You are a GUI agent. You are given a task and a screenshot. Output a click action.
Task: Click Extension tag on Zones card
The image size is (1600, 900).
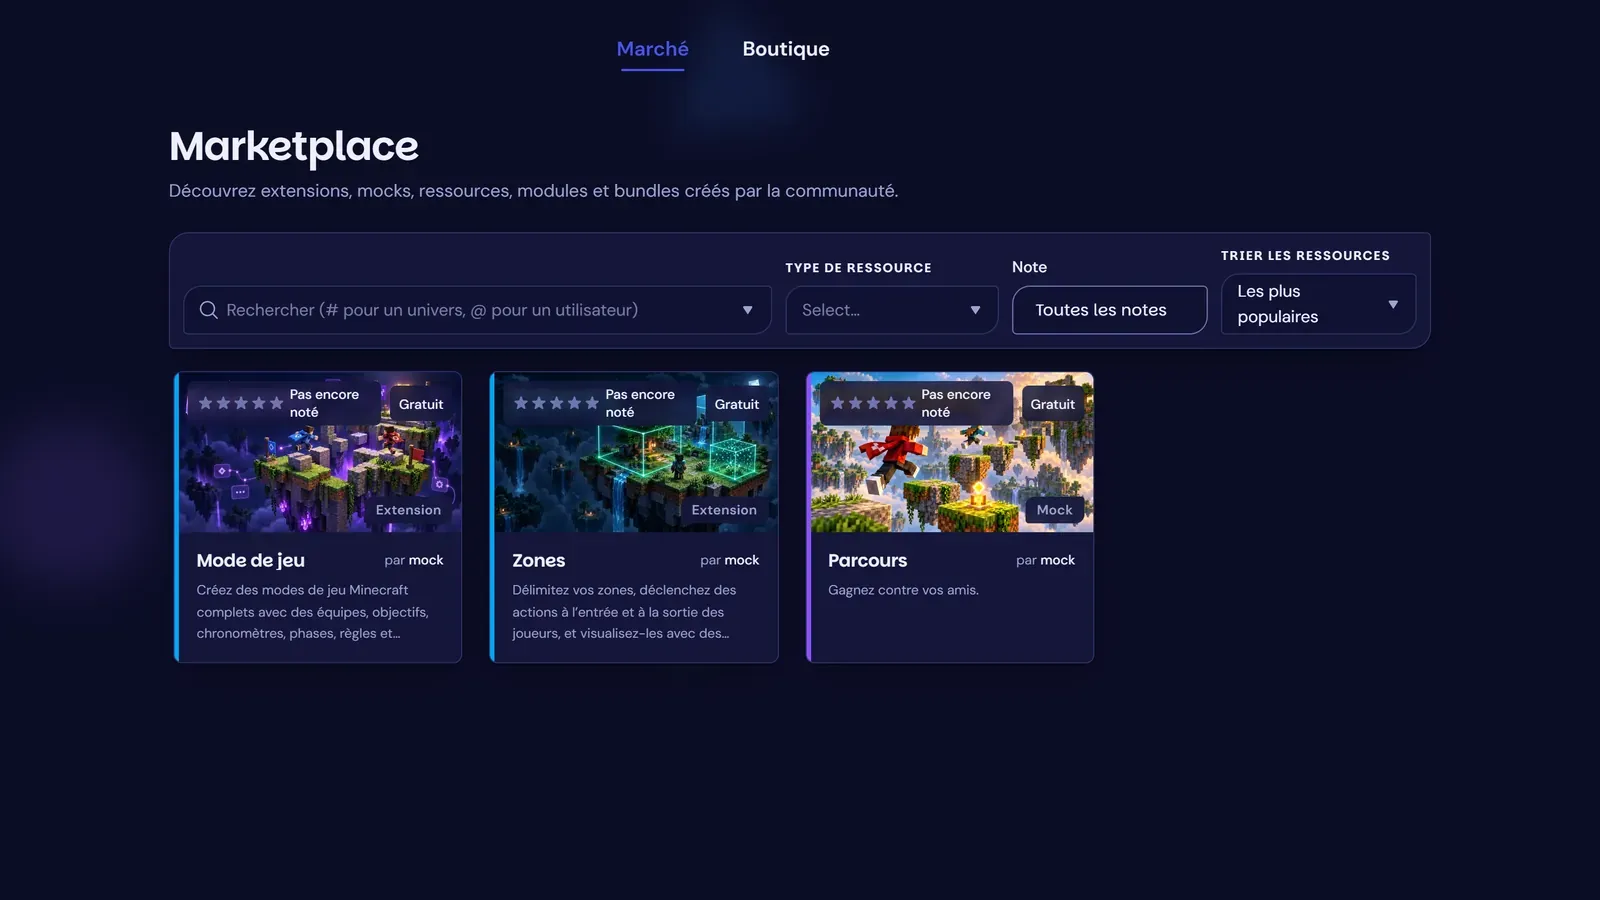(724, 510)
